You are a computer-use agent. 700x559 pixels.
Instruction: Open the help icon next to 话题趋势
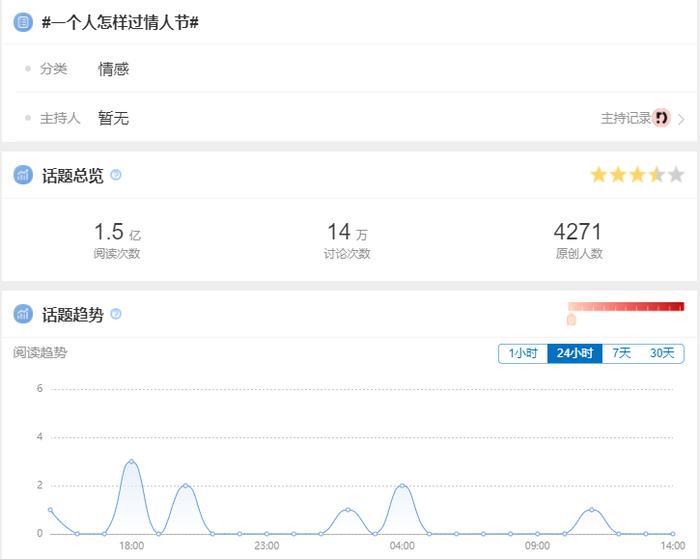click(116, 314)
